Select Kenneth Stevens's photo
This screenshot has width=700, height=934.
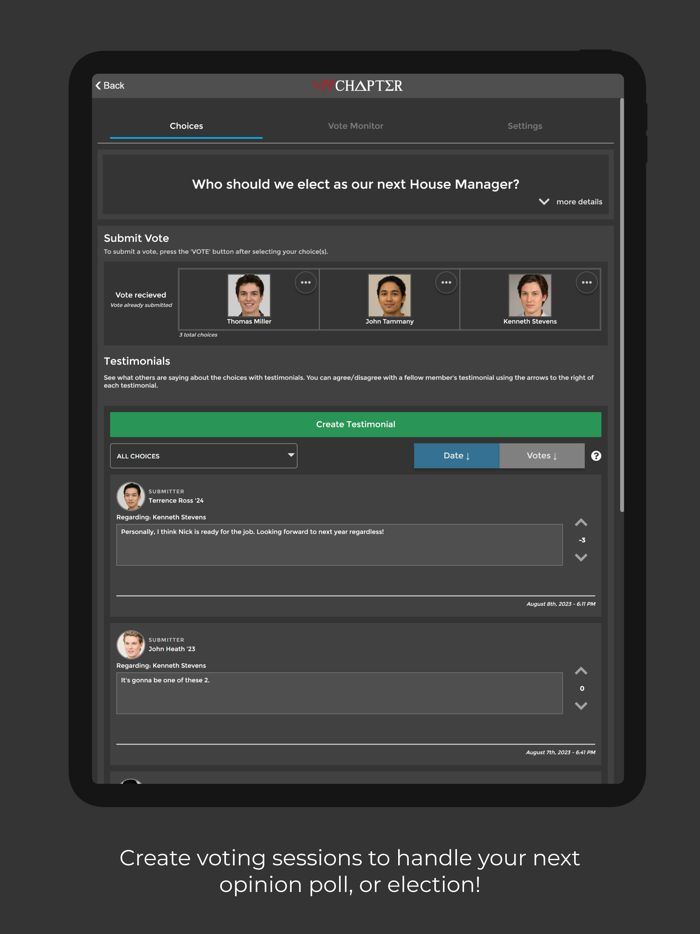click(530, 295)
